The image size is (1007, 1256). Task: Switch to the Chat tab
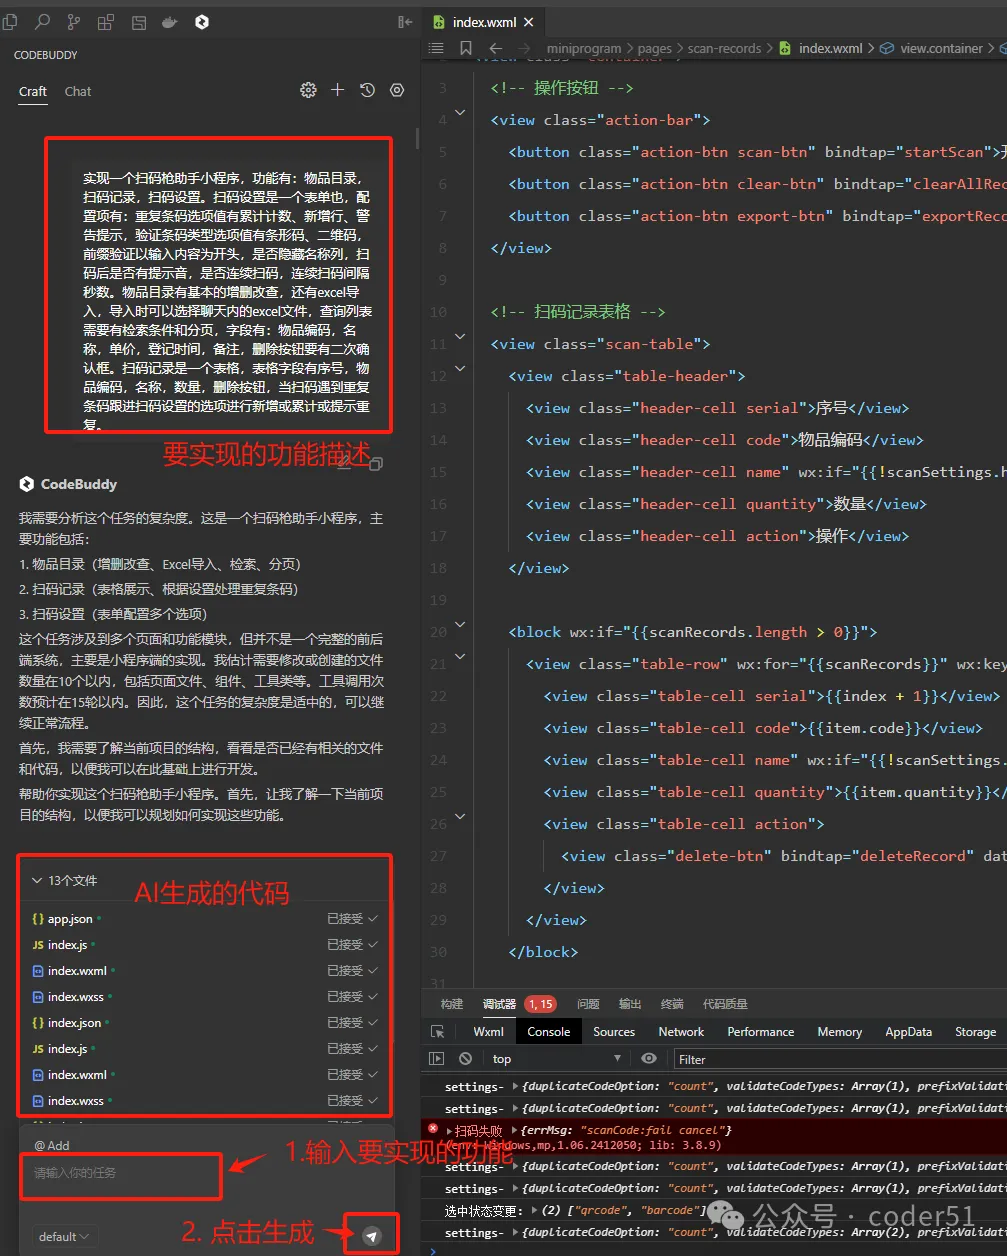tap(78, 91)
